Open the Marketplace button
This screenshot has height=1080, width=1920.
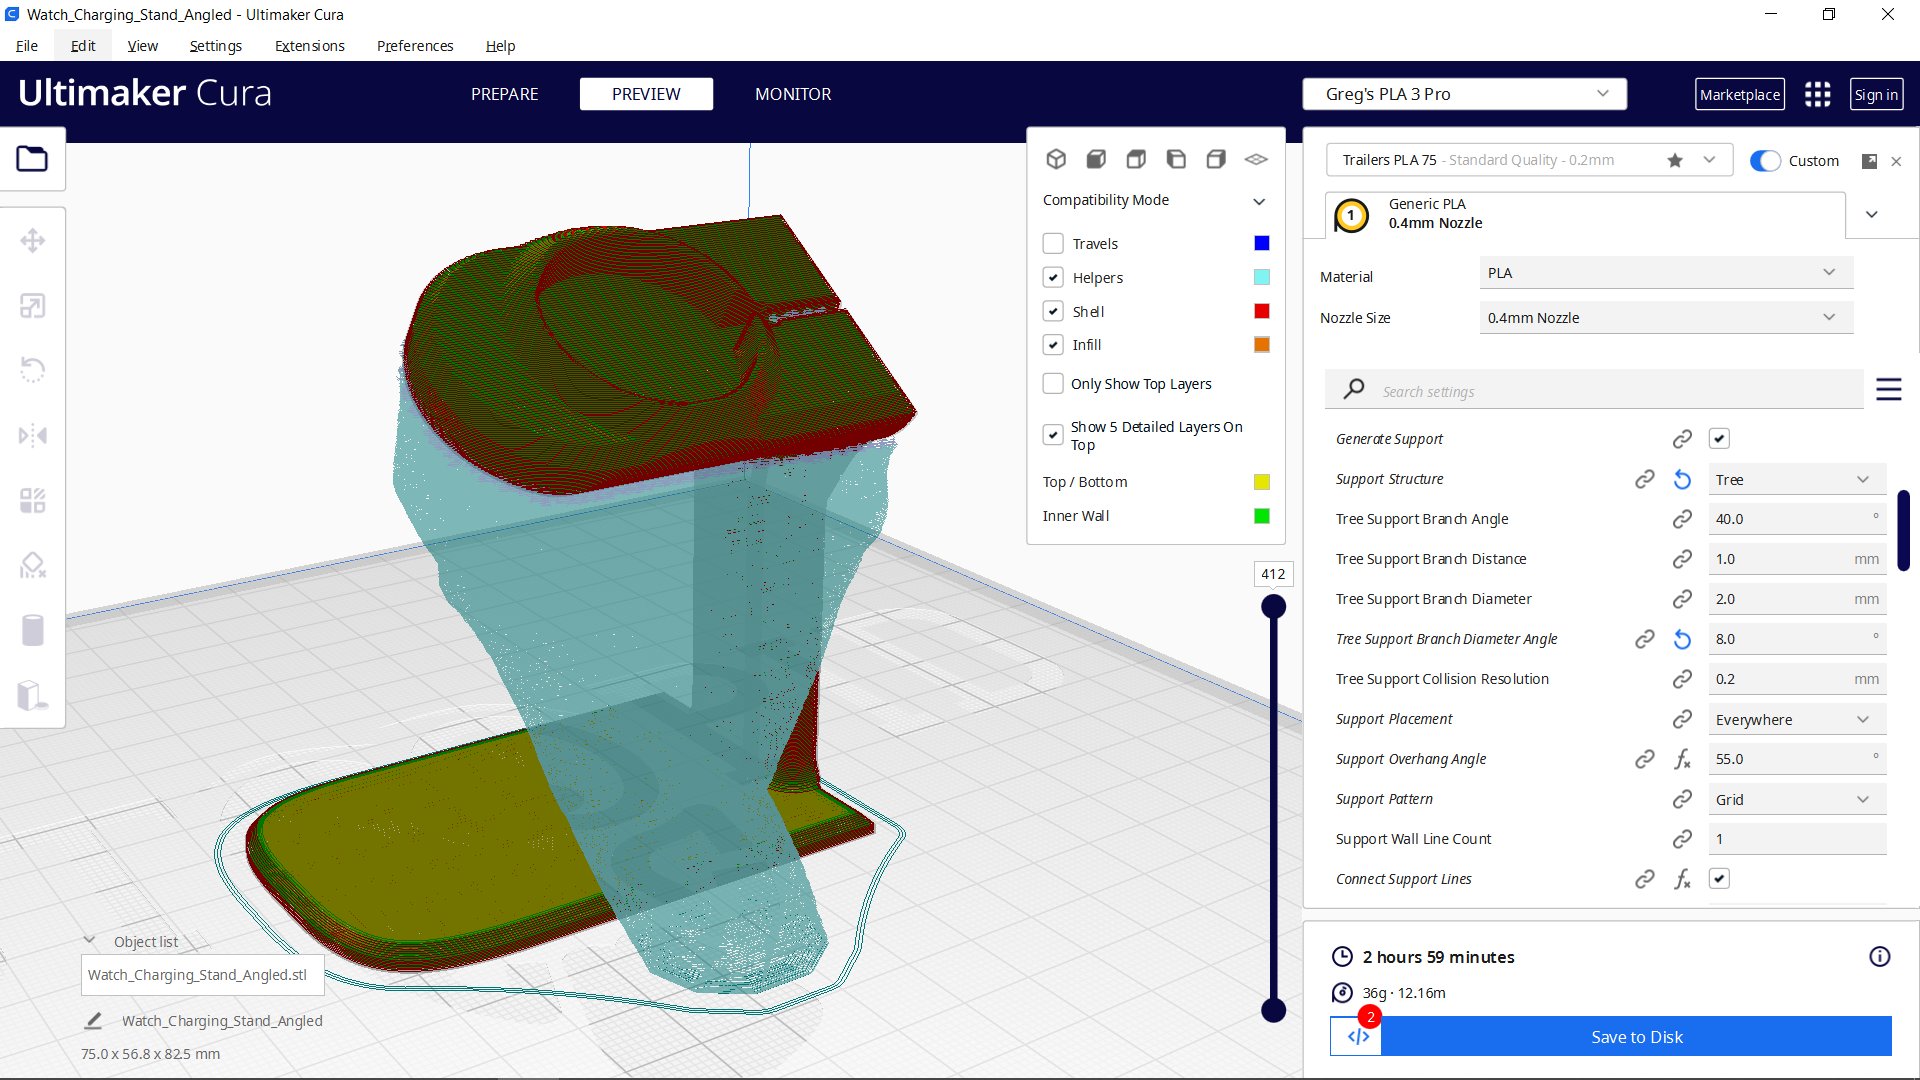(1739, 94)
